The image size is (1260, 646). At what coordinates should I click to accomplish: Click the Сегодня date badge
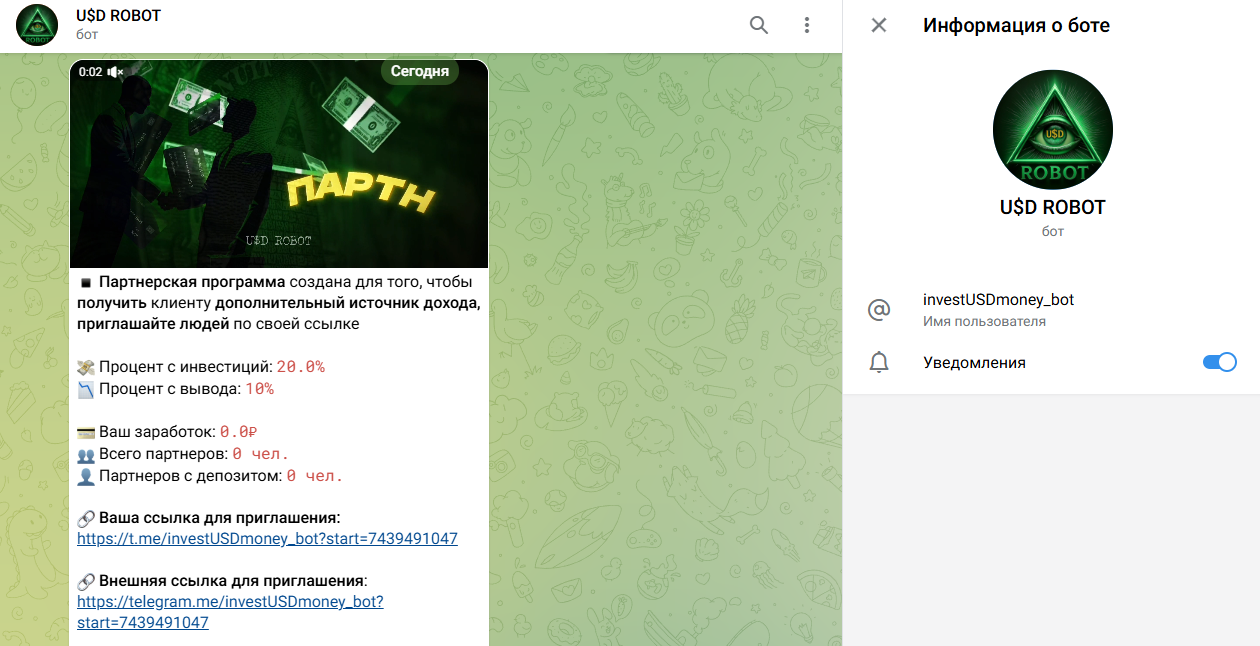click(x=419, y=72)
